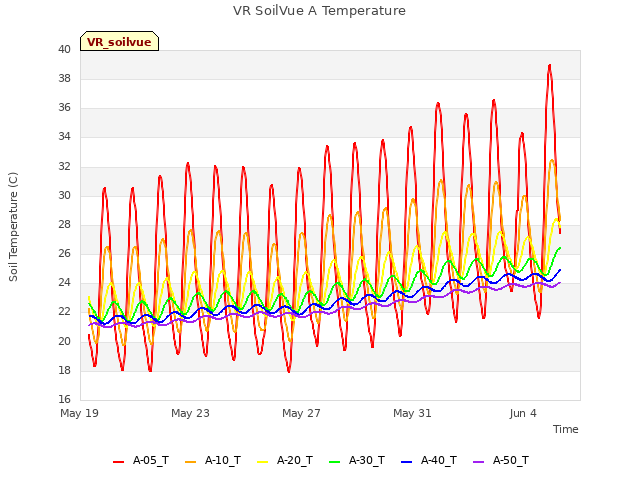Click the 28 y-axis tick label
This screenshot has width=640, height=480.
(64, 224)
